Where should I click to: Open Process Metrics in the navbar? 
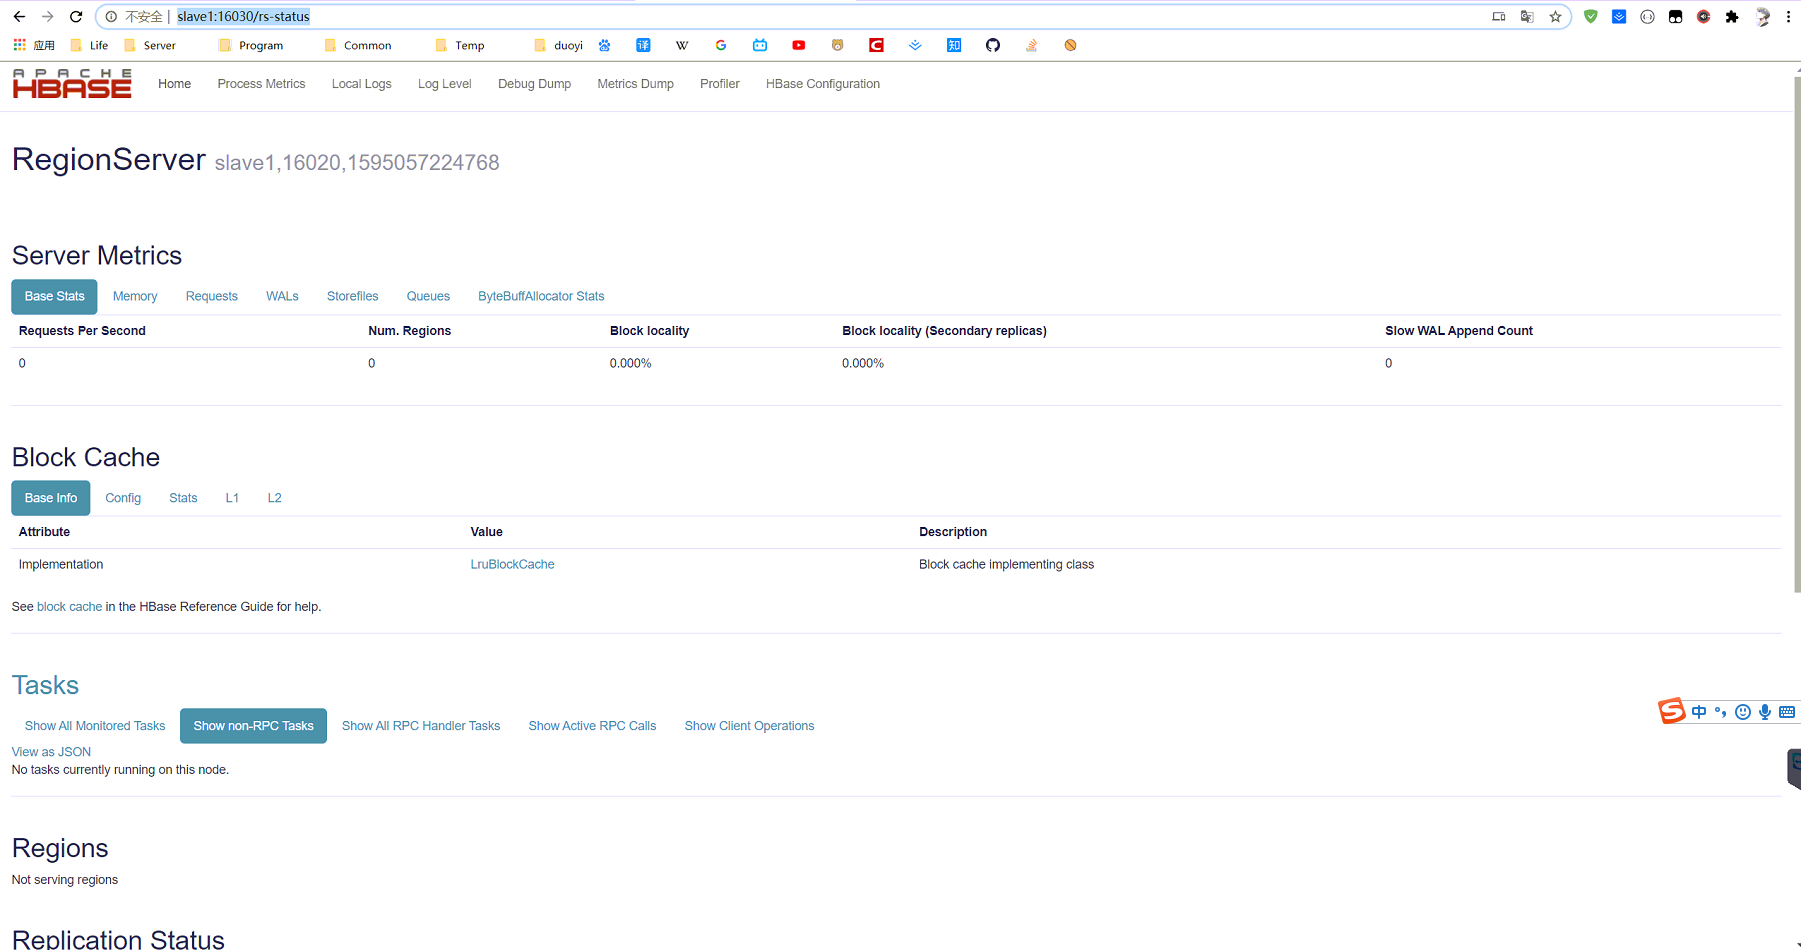click(x=261, y=84)
